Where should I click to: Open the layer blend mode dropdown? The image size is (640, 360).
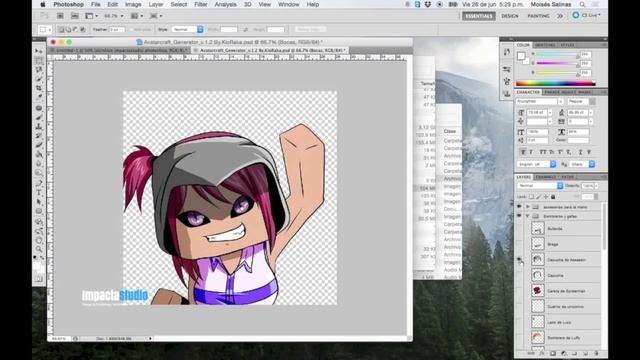point(540,186)
